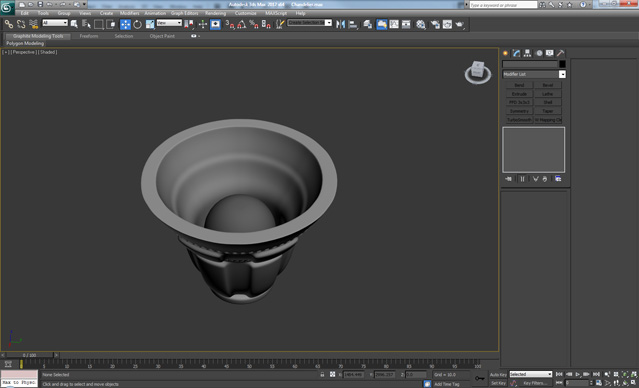Click the time slider at 0 / 100
Image resolution: width=639 pixels, height=388 pixels.
click(29, 355)
